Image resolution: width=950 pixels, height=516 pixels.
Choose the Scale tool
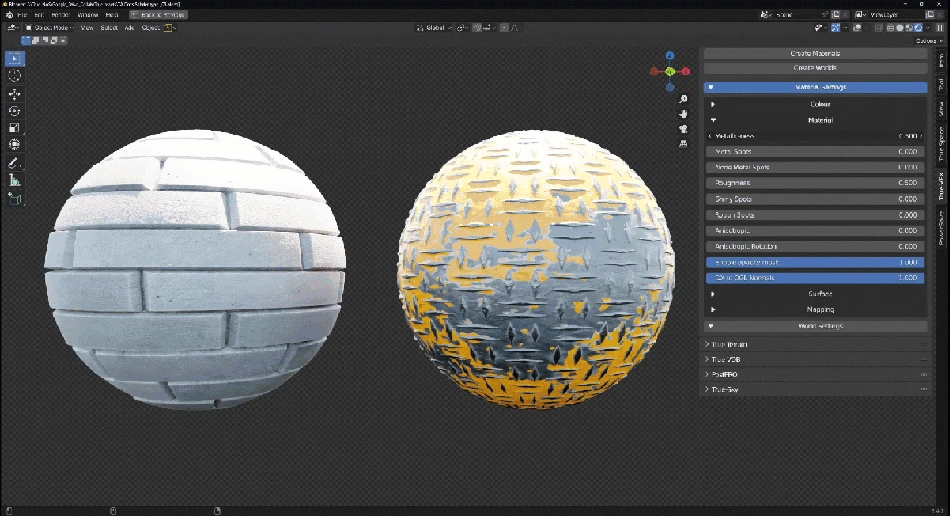(15, 128)
